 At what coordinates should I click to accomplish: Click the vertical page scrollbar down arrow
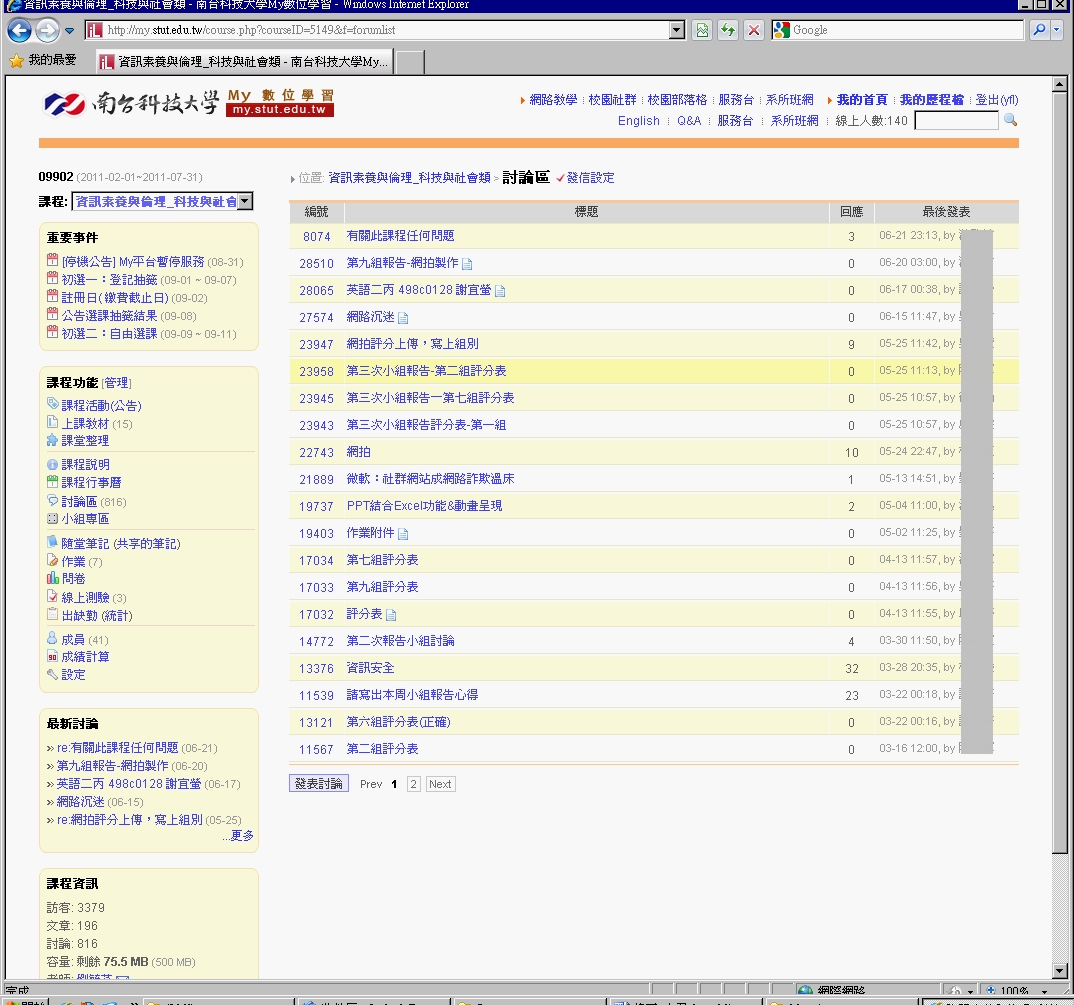click(x=1061, y=971)
